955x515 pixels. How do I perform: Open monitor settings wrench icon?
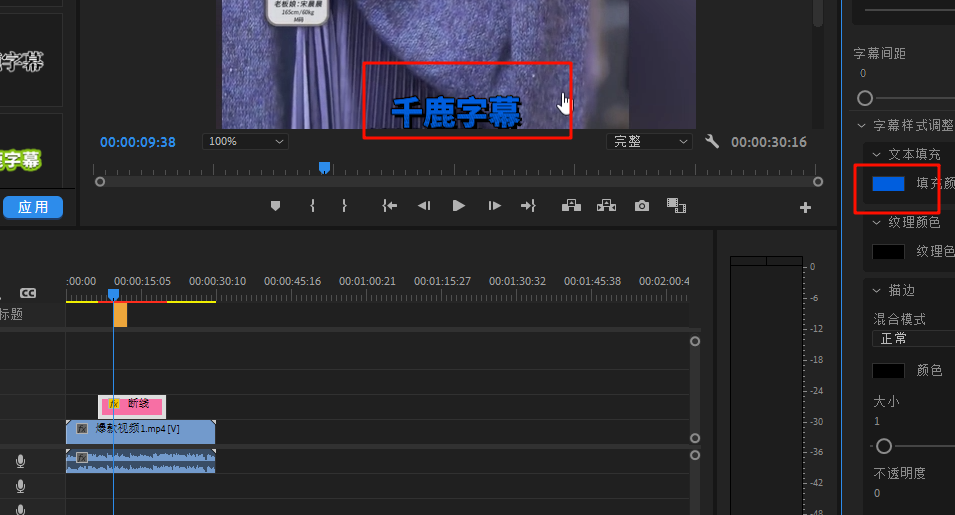[712, 142]
